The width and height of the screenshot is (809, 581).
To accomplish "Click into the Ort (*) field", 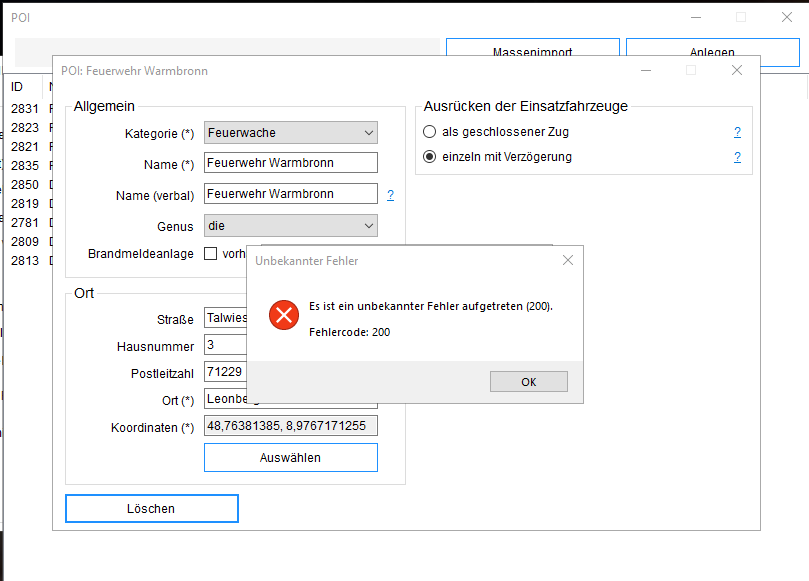I will (225, 399).
